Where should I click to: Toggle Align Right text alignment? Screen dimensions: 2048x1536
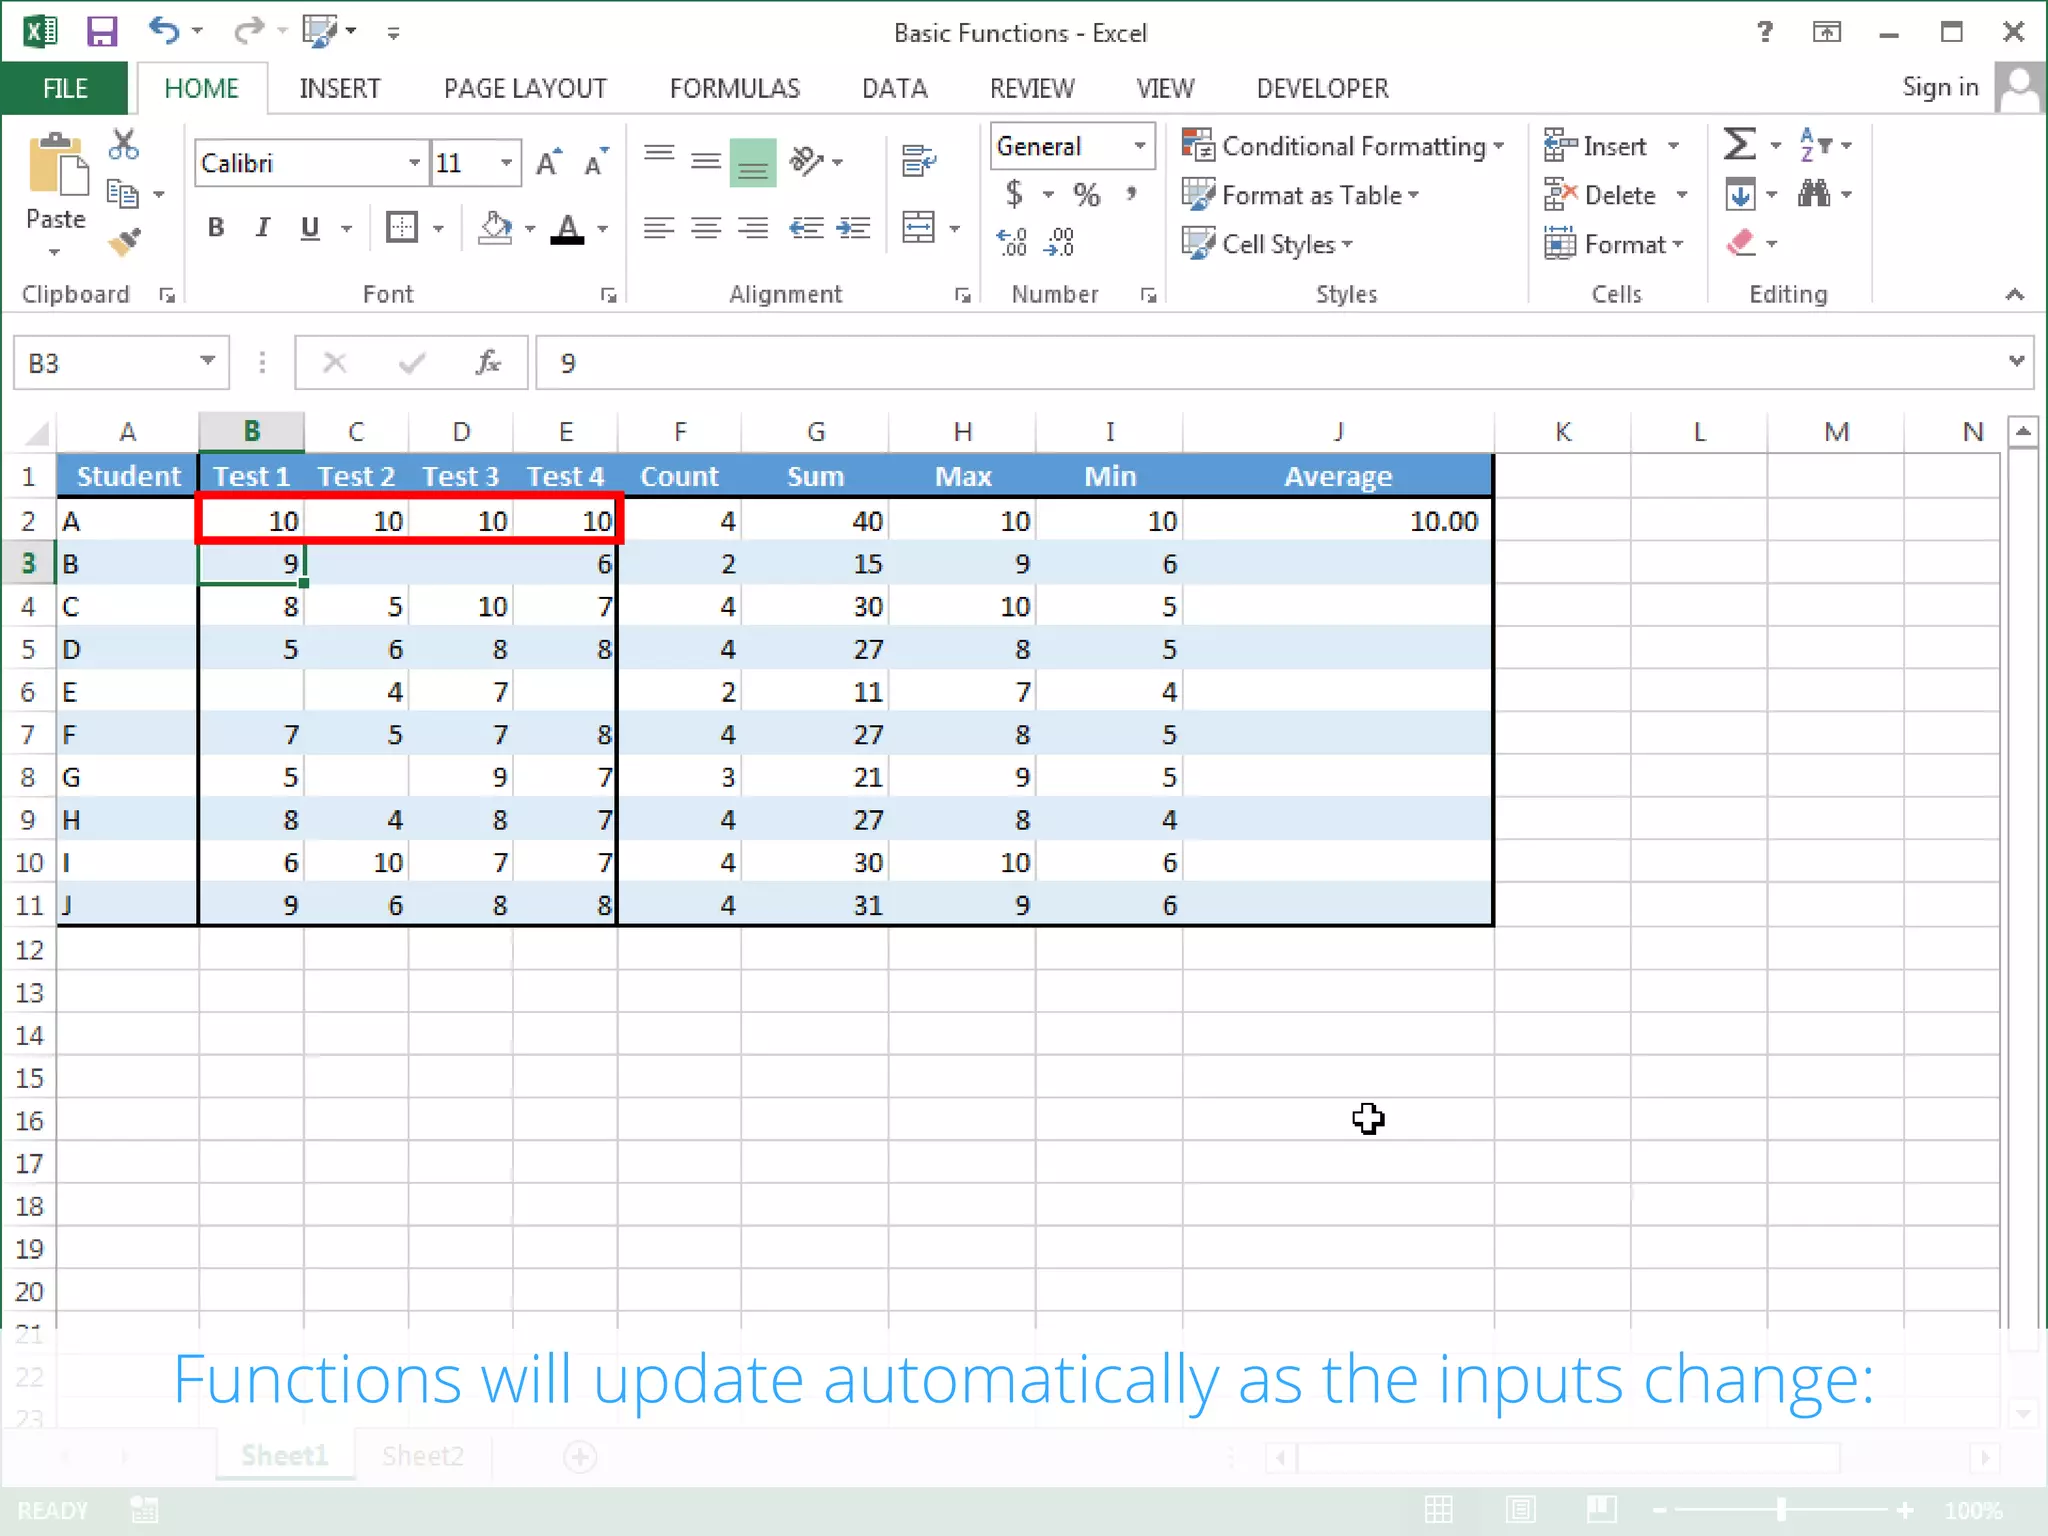[x=753, y=228]
